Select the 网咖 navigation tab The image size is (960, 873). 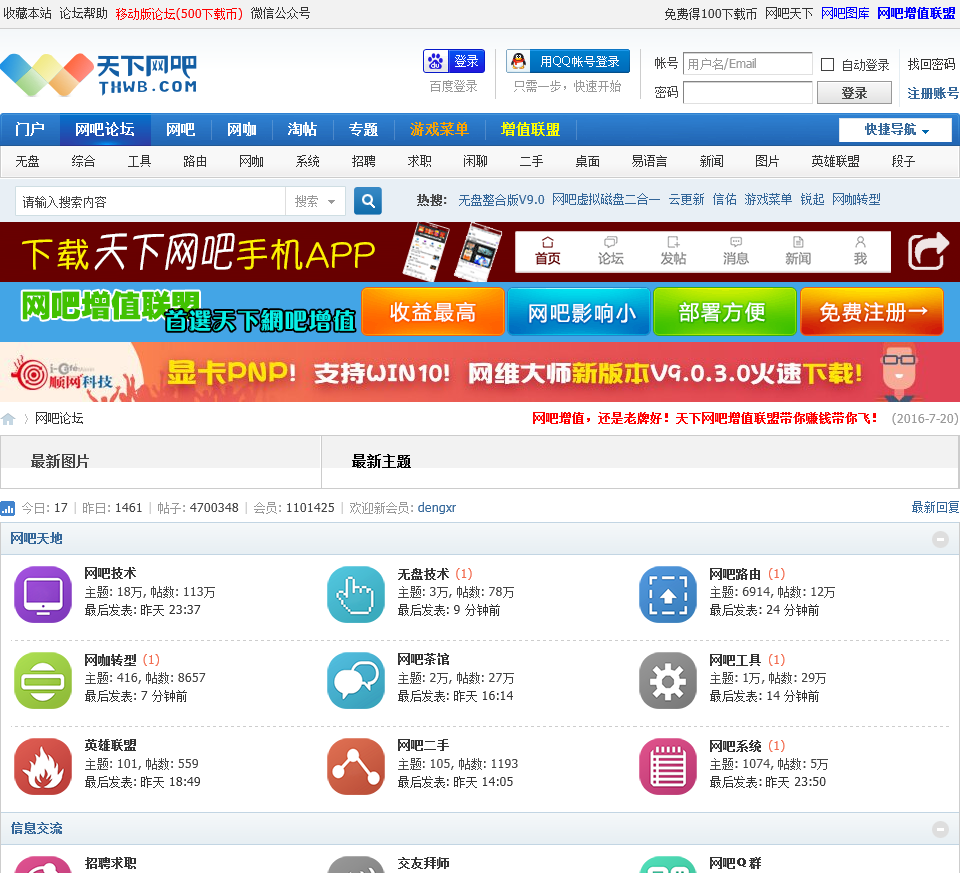[242, 129]
